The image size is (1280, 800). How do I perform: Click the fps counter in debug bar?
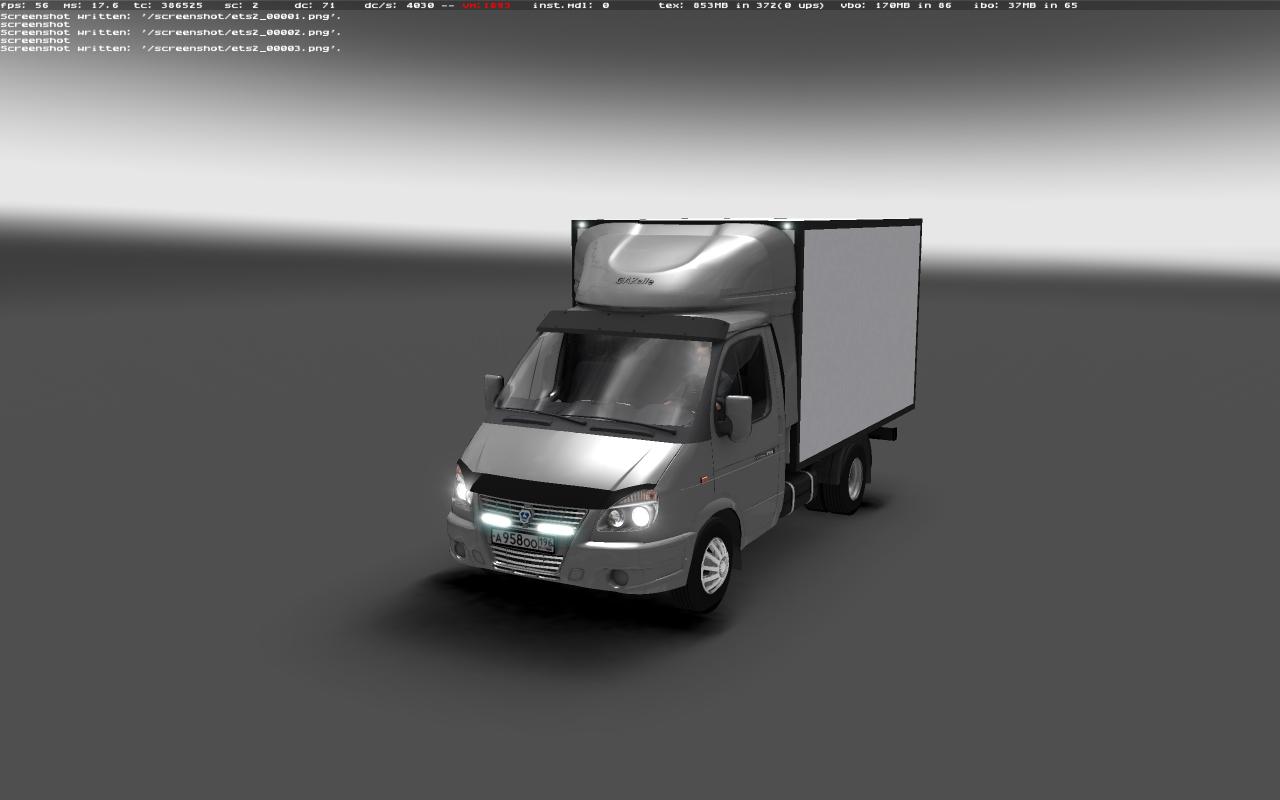tap(25, 5)
